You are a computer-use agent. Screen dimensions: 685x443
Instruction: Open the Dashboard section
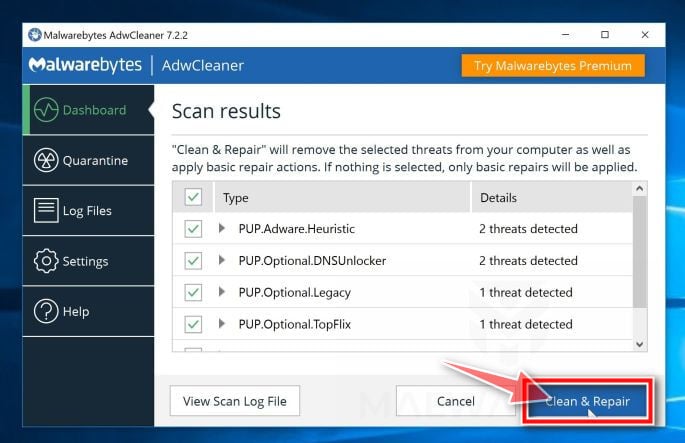pos(88,110)
